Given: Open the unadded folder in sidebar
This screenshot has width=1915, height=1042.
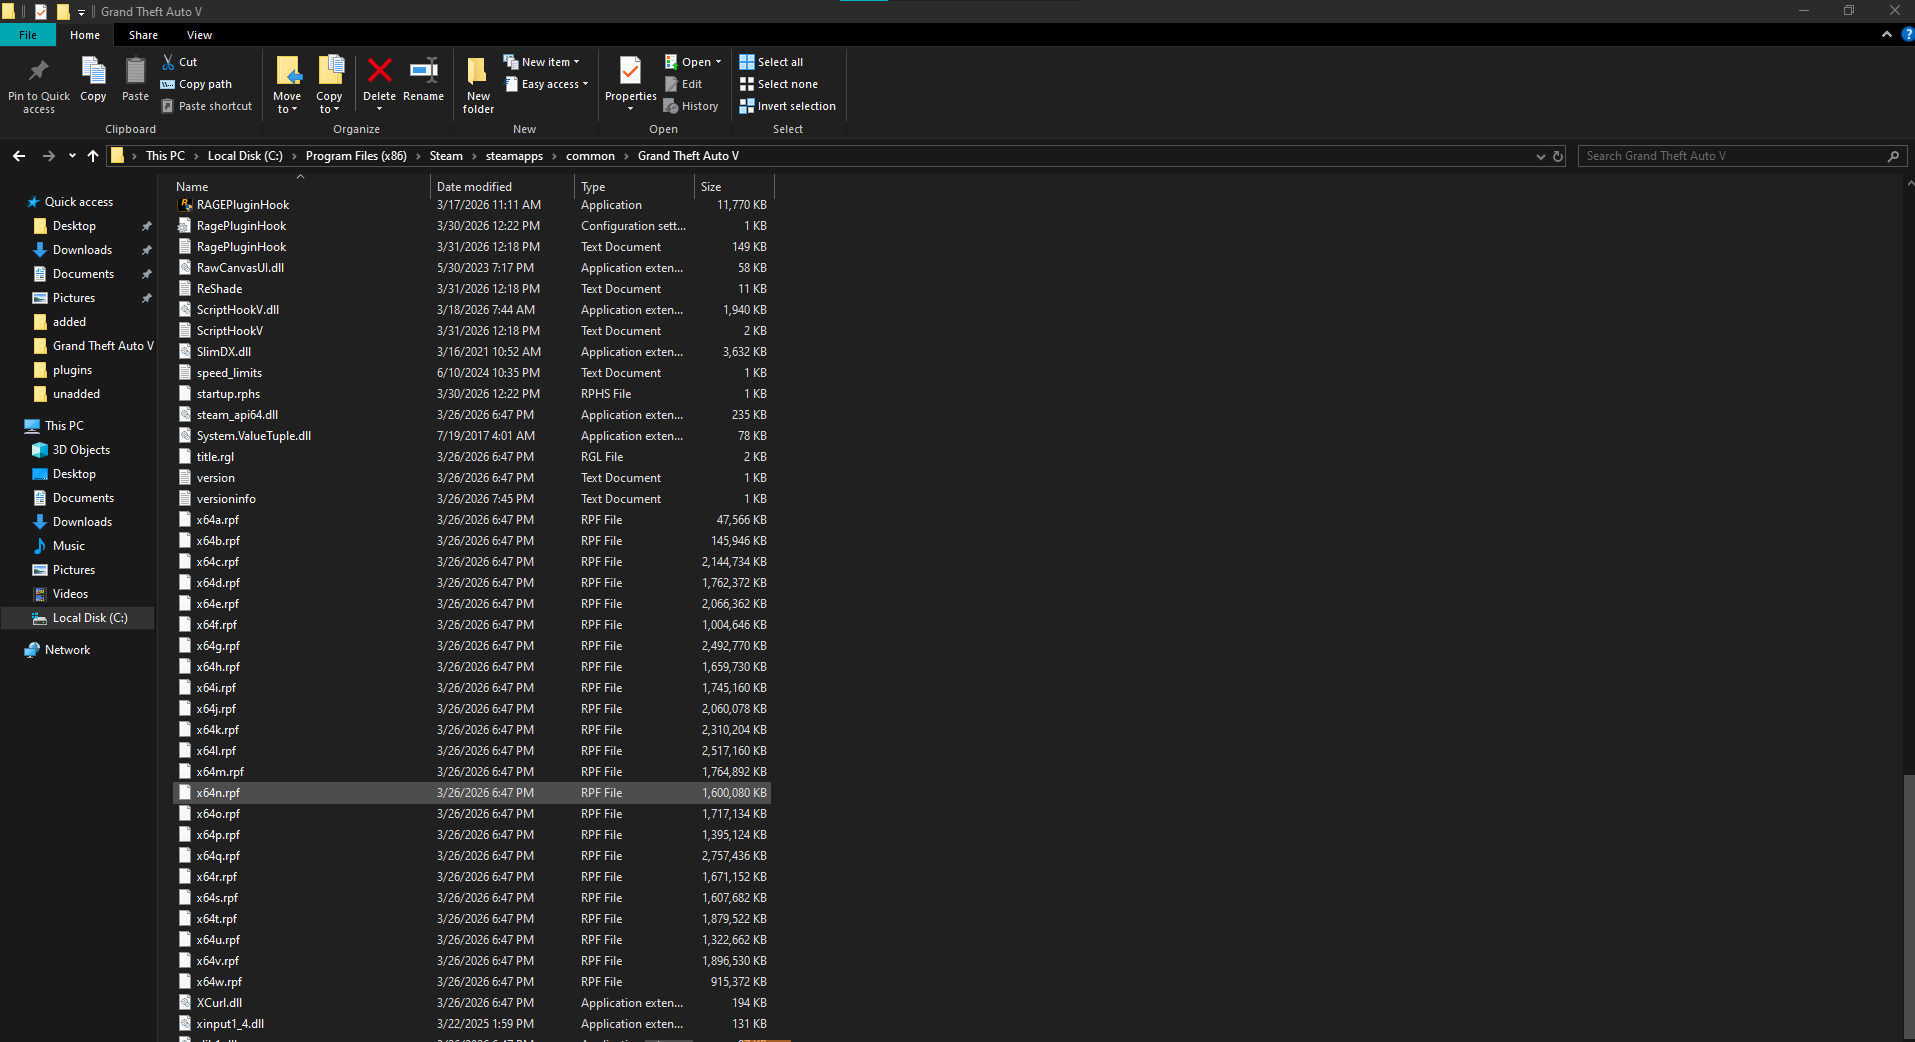Looking at the screenshot, I should 76,394.
